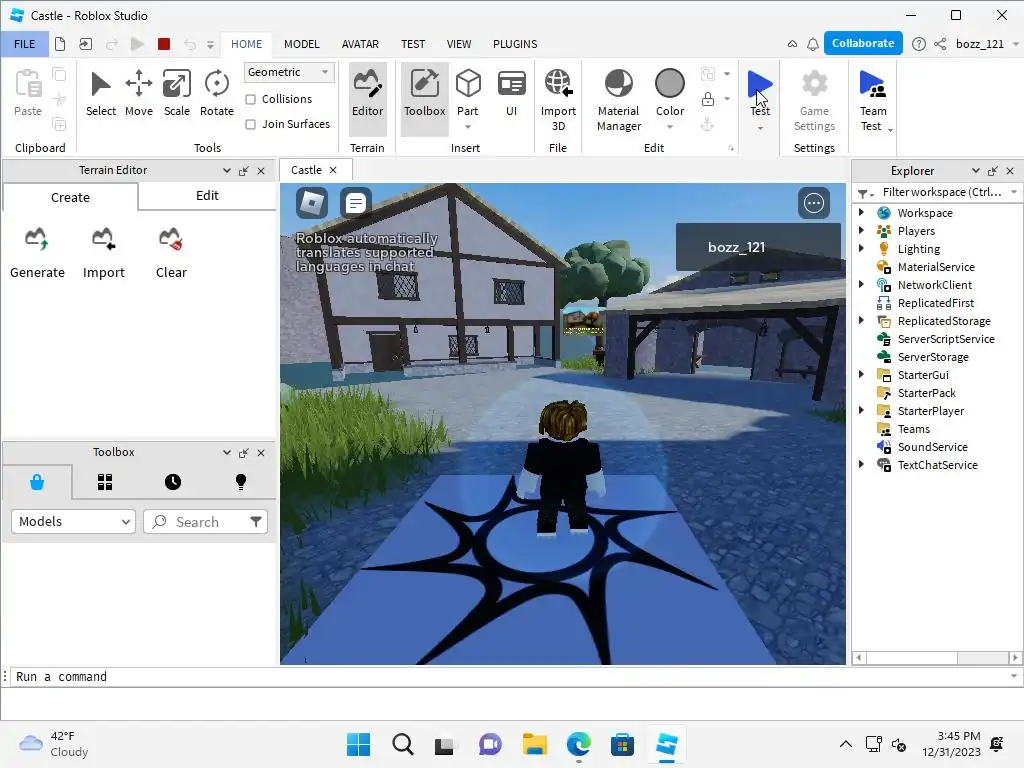Expand the StarterGui node
This screenshot has width=1024, height=768.
point(861,374)
